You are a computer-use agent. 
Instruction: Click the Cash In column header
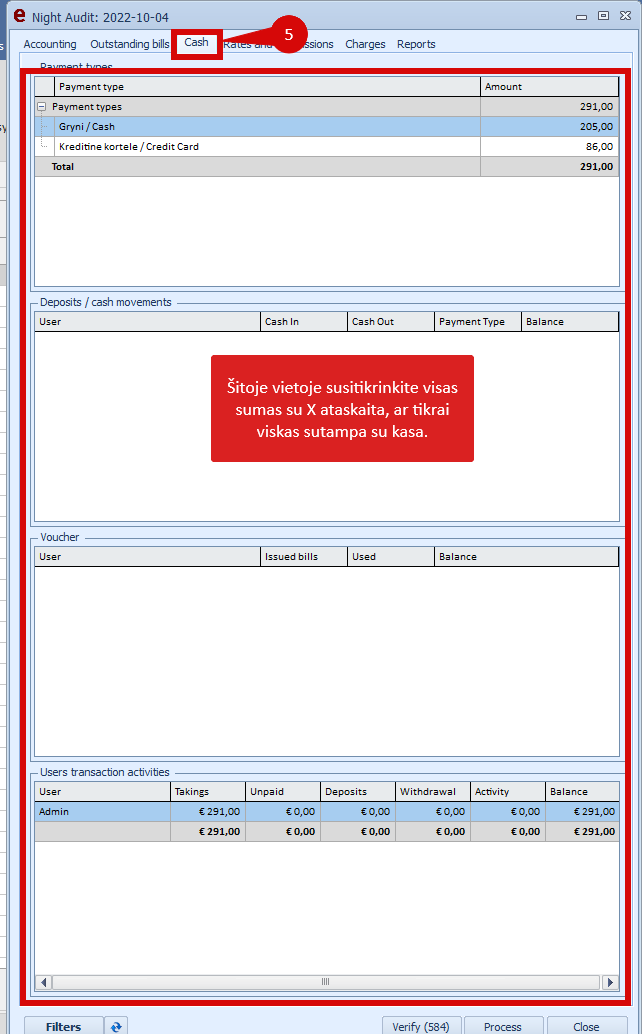click(303, 322)
